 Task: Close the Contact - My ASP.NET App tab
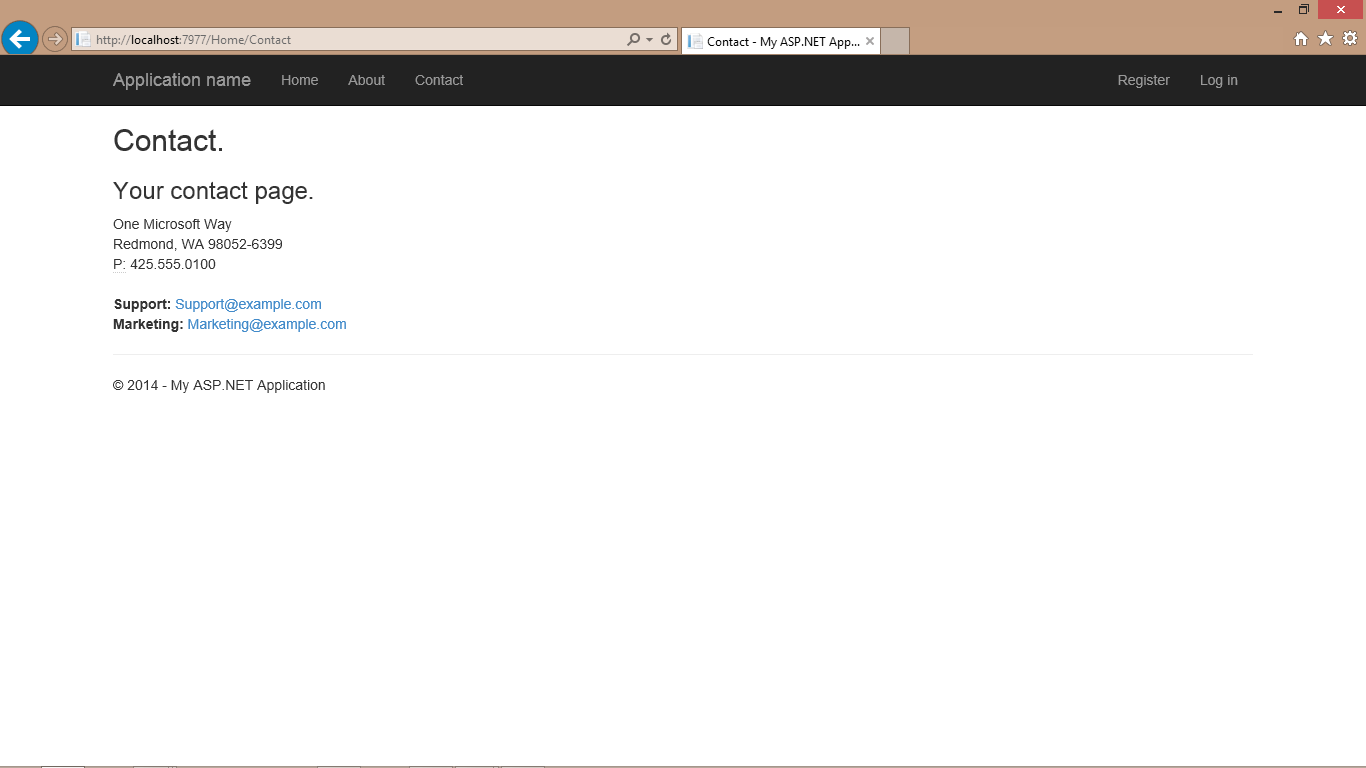[870, 41]
